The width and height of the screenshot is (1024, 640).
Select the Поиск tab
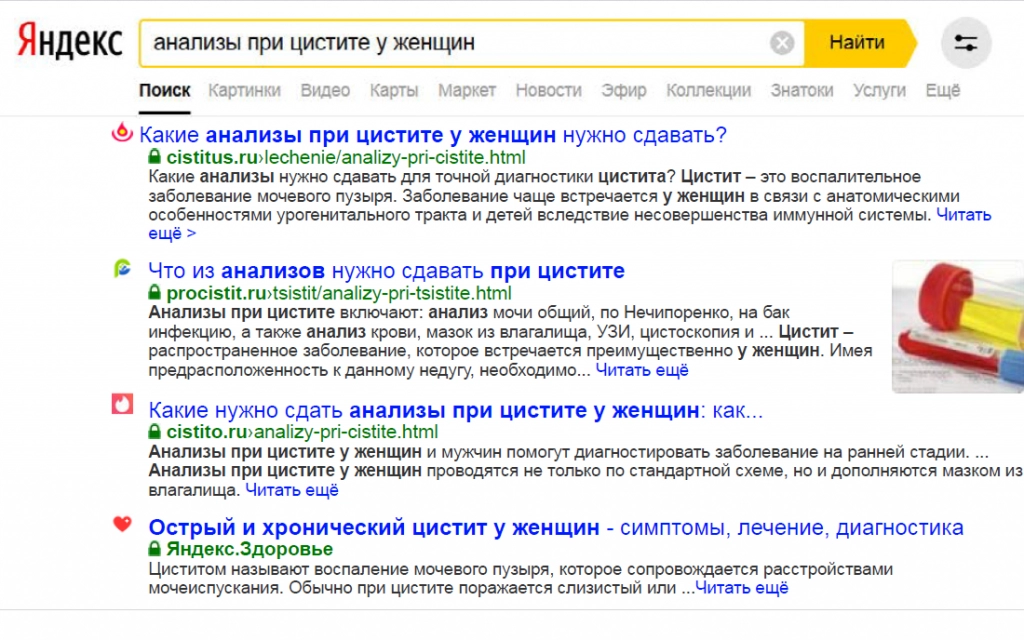point(165,90)
